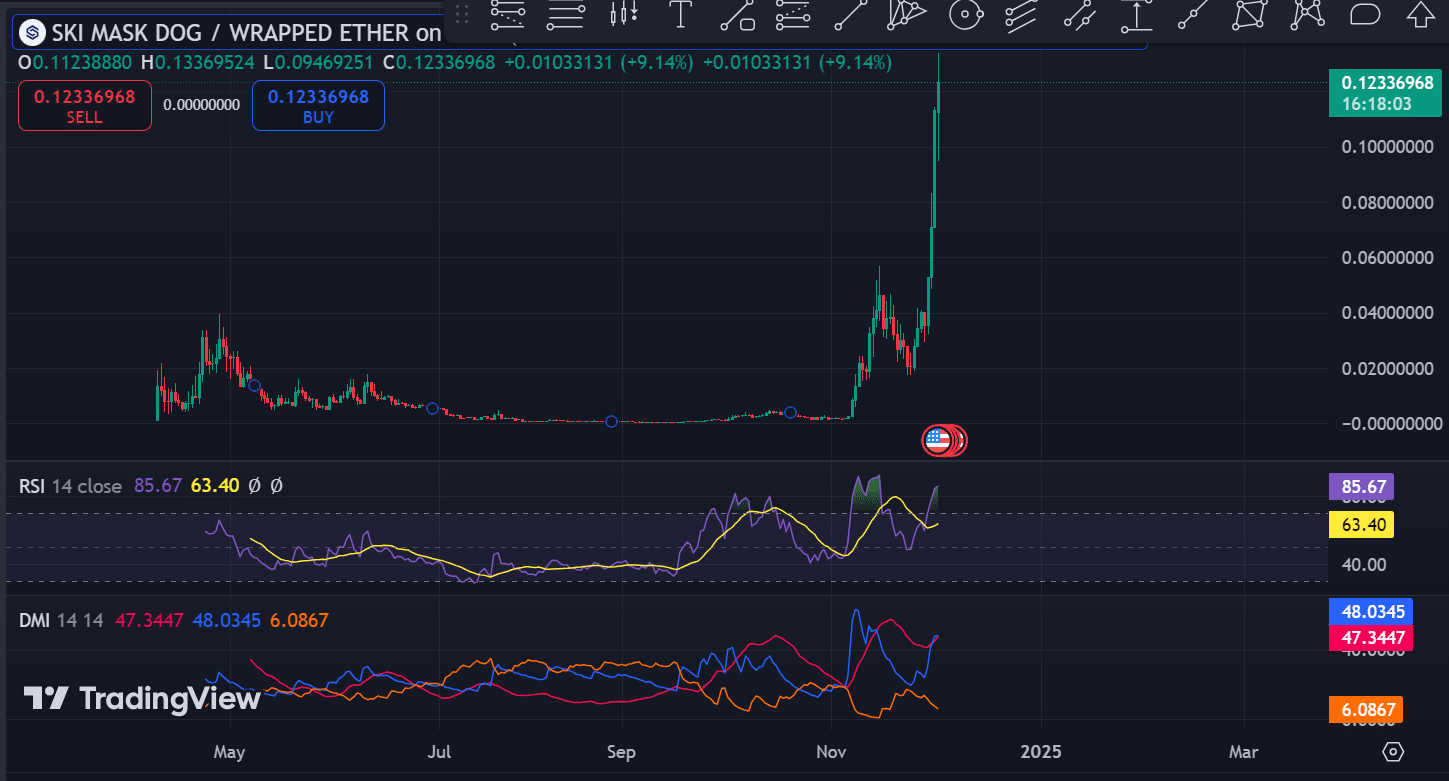This screenshot has width=1449, height=781.
Task: Pick the four-point quadrilateral pattern tool
Action: coord(1250,14)
